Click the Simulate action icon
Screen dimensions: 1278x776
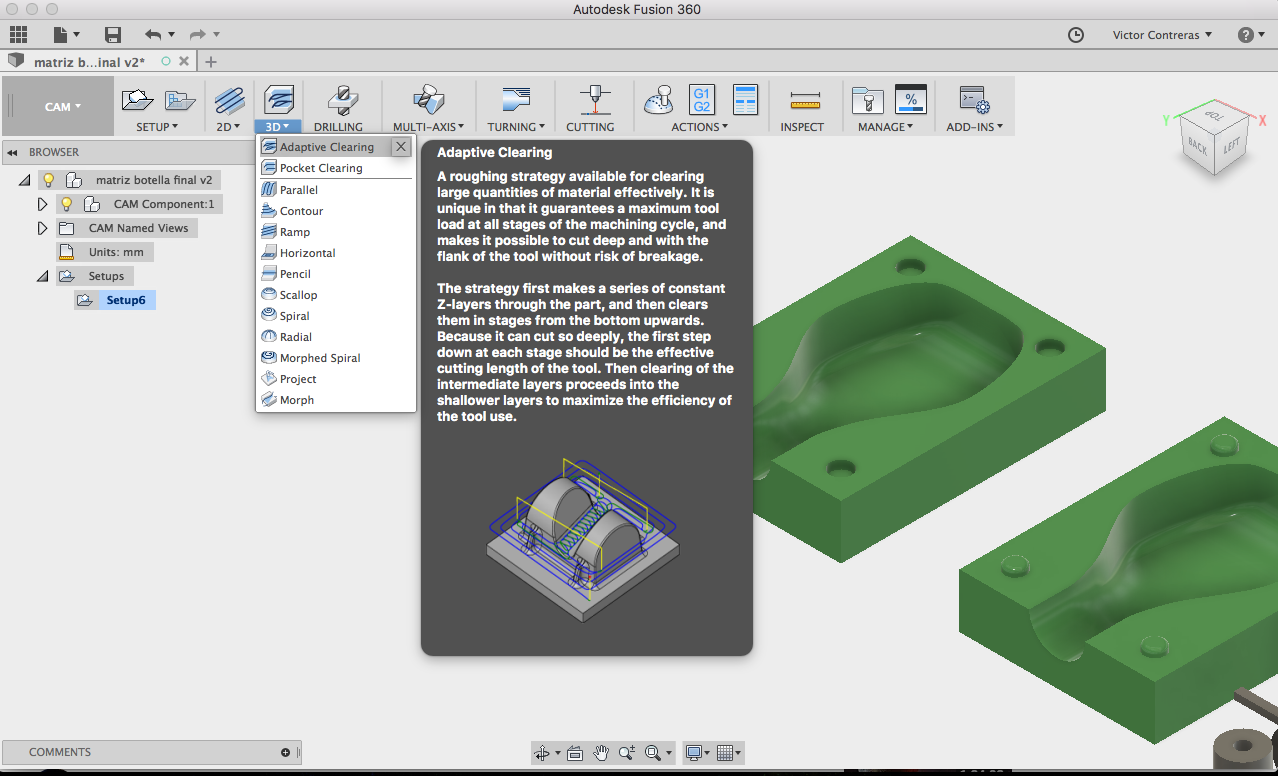658,100
